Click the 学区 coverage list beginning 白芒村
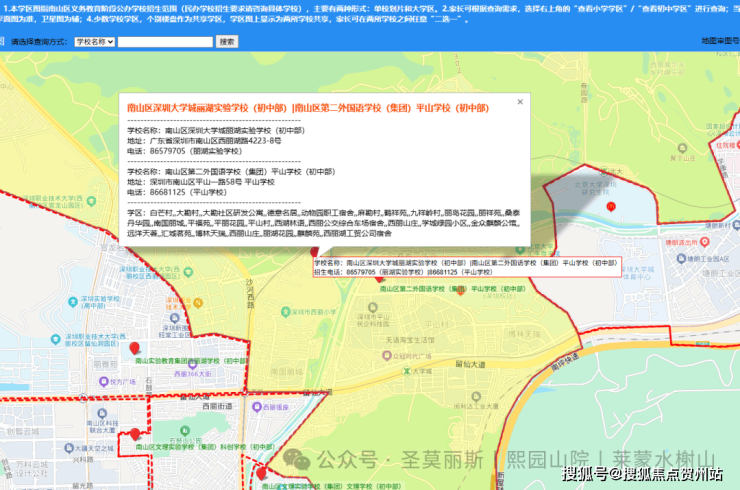The width and height of the screenshot is (740, 490). [x=324, y=223]
